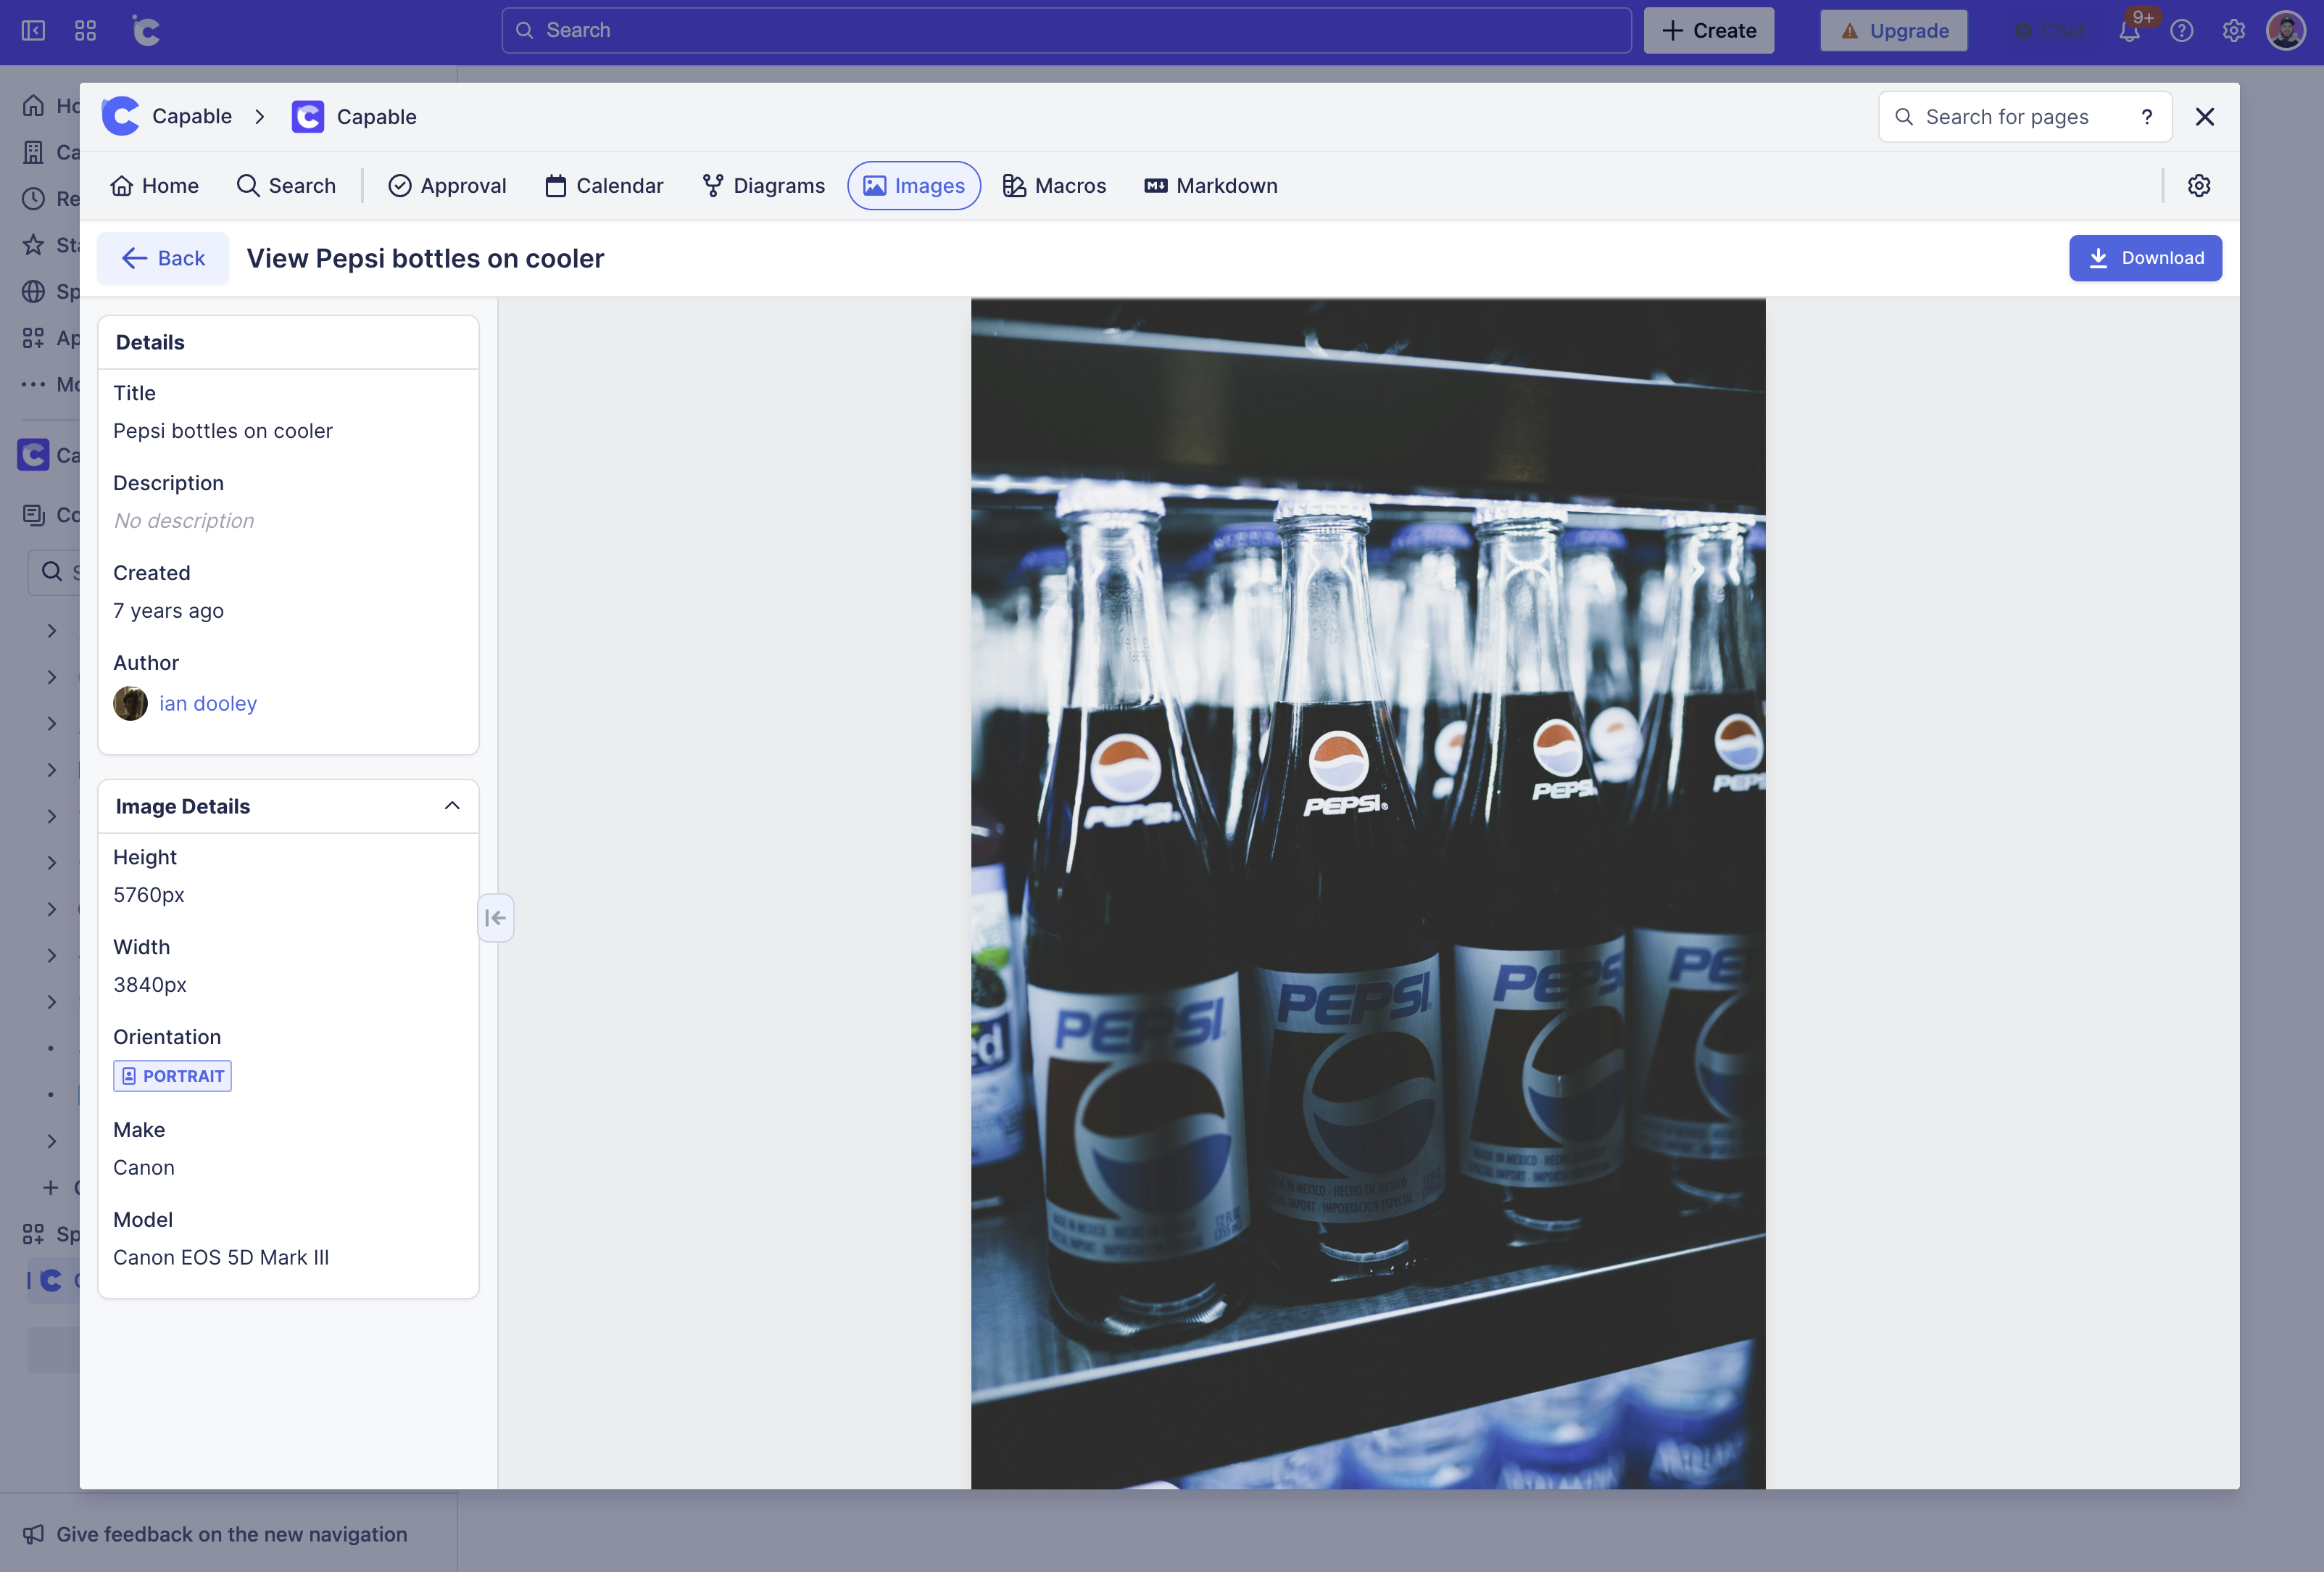The width and height of the screenshot is (2324, 1572).
Task: Open the help question mark in page search
Action: (2146, 116)
